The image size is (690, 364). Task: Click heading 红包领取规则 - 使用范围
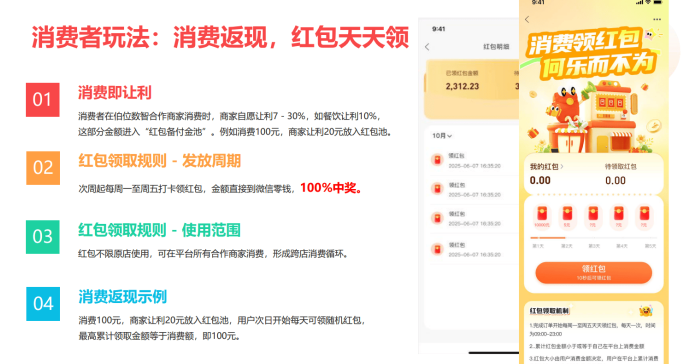pos(160,230)
